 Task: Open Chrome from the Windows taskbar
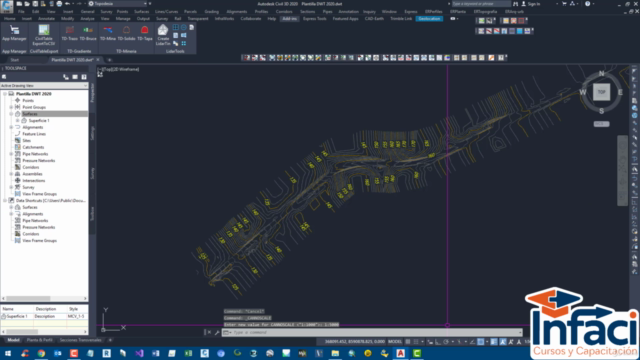[41, 353]
